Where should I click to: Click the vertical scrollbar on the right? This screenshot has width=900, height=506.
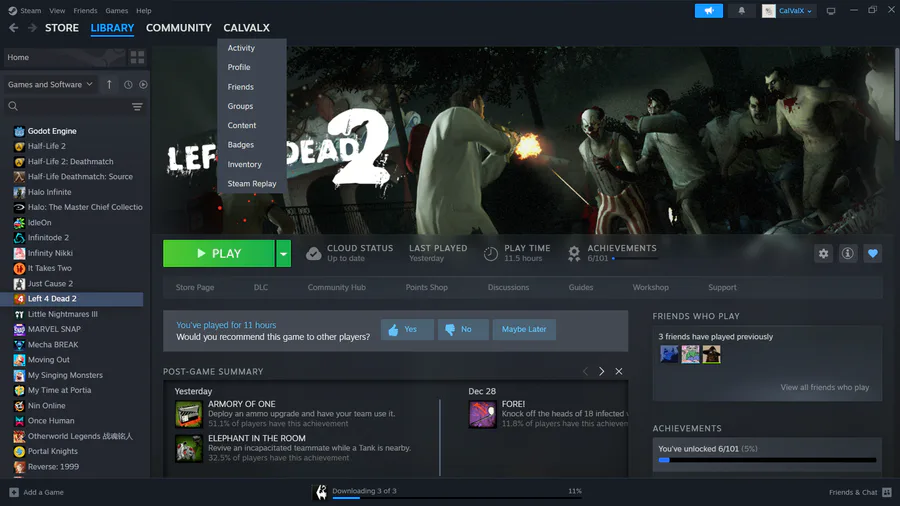tap(897, 95)
